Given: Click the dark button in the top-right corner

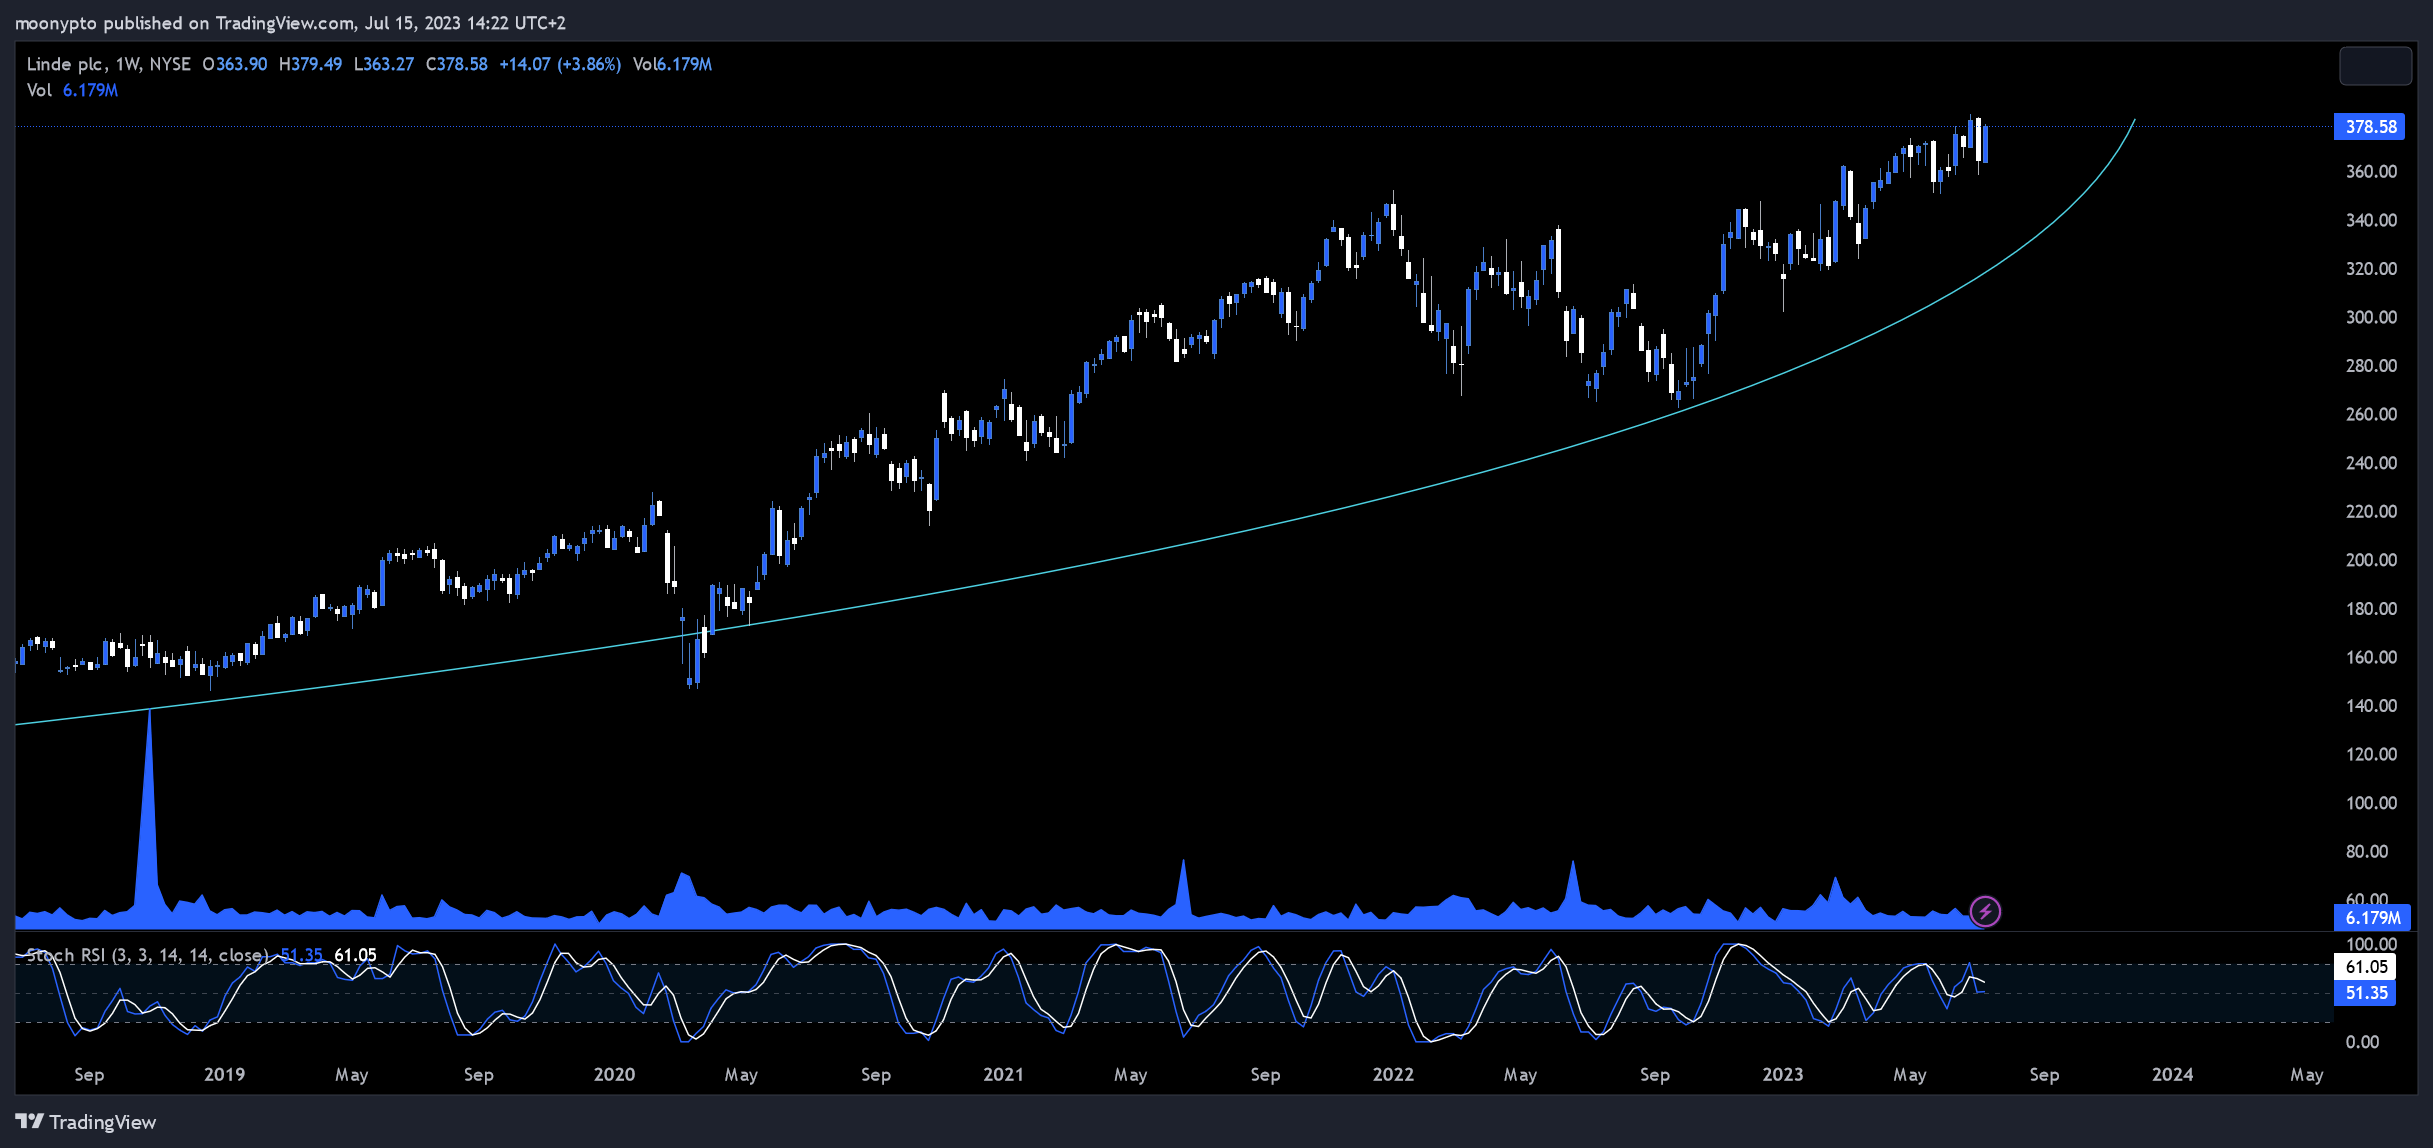Looking at the screenshot, I should (2375, 66).
